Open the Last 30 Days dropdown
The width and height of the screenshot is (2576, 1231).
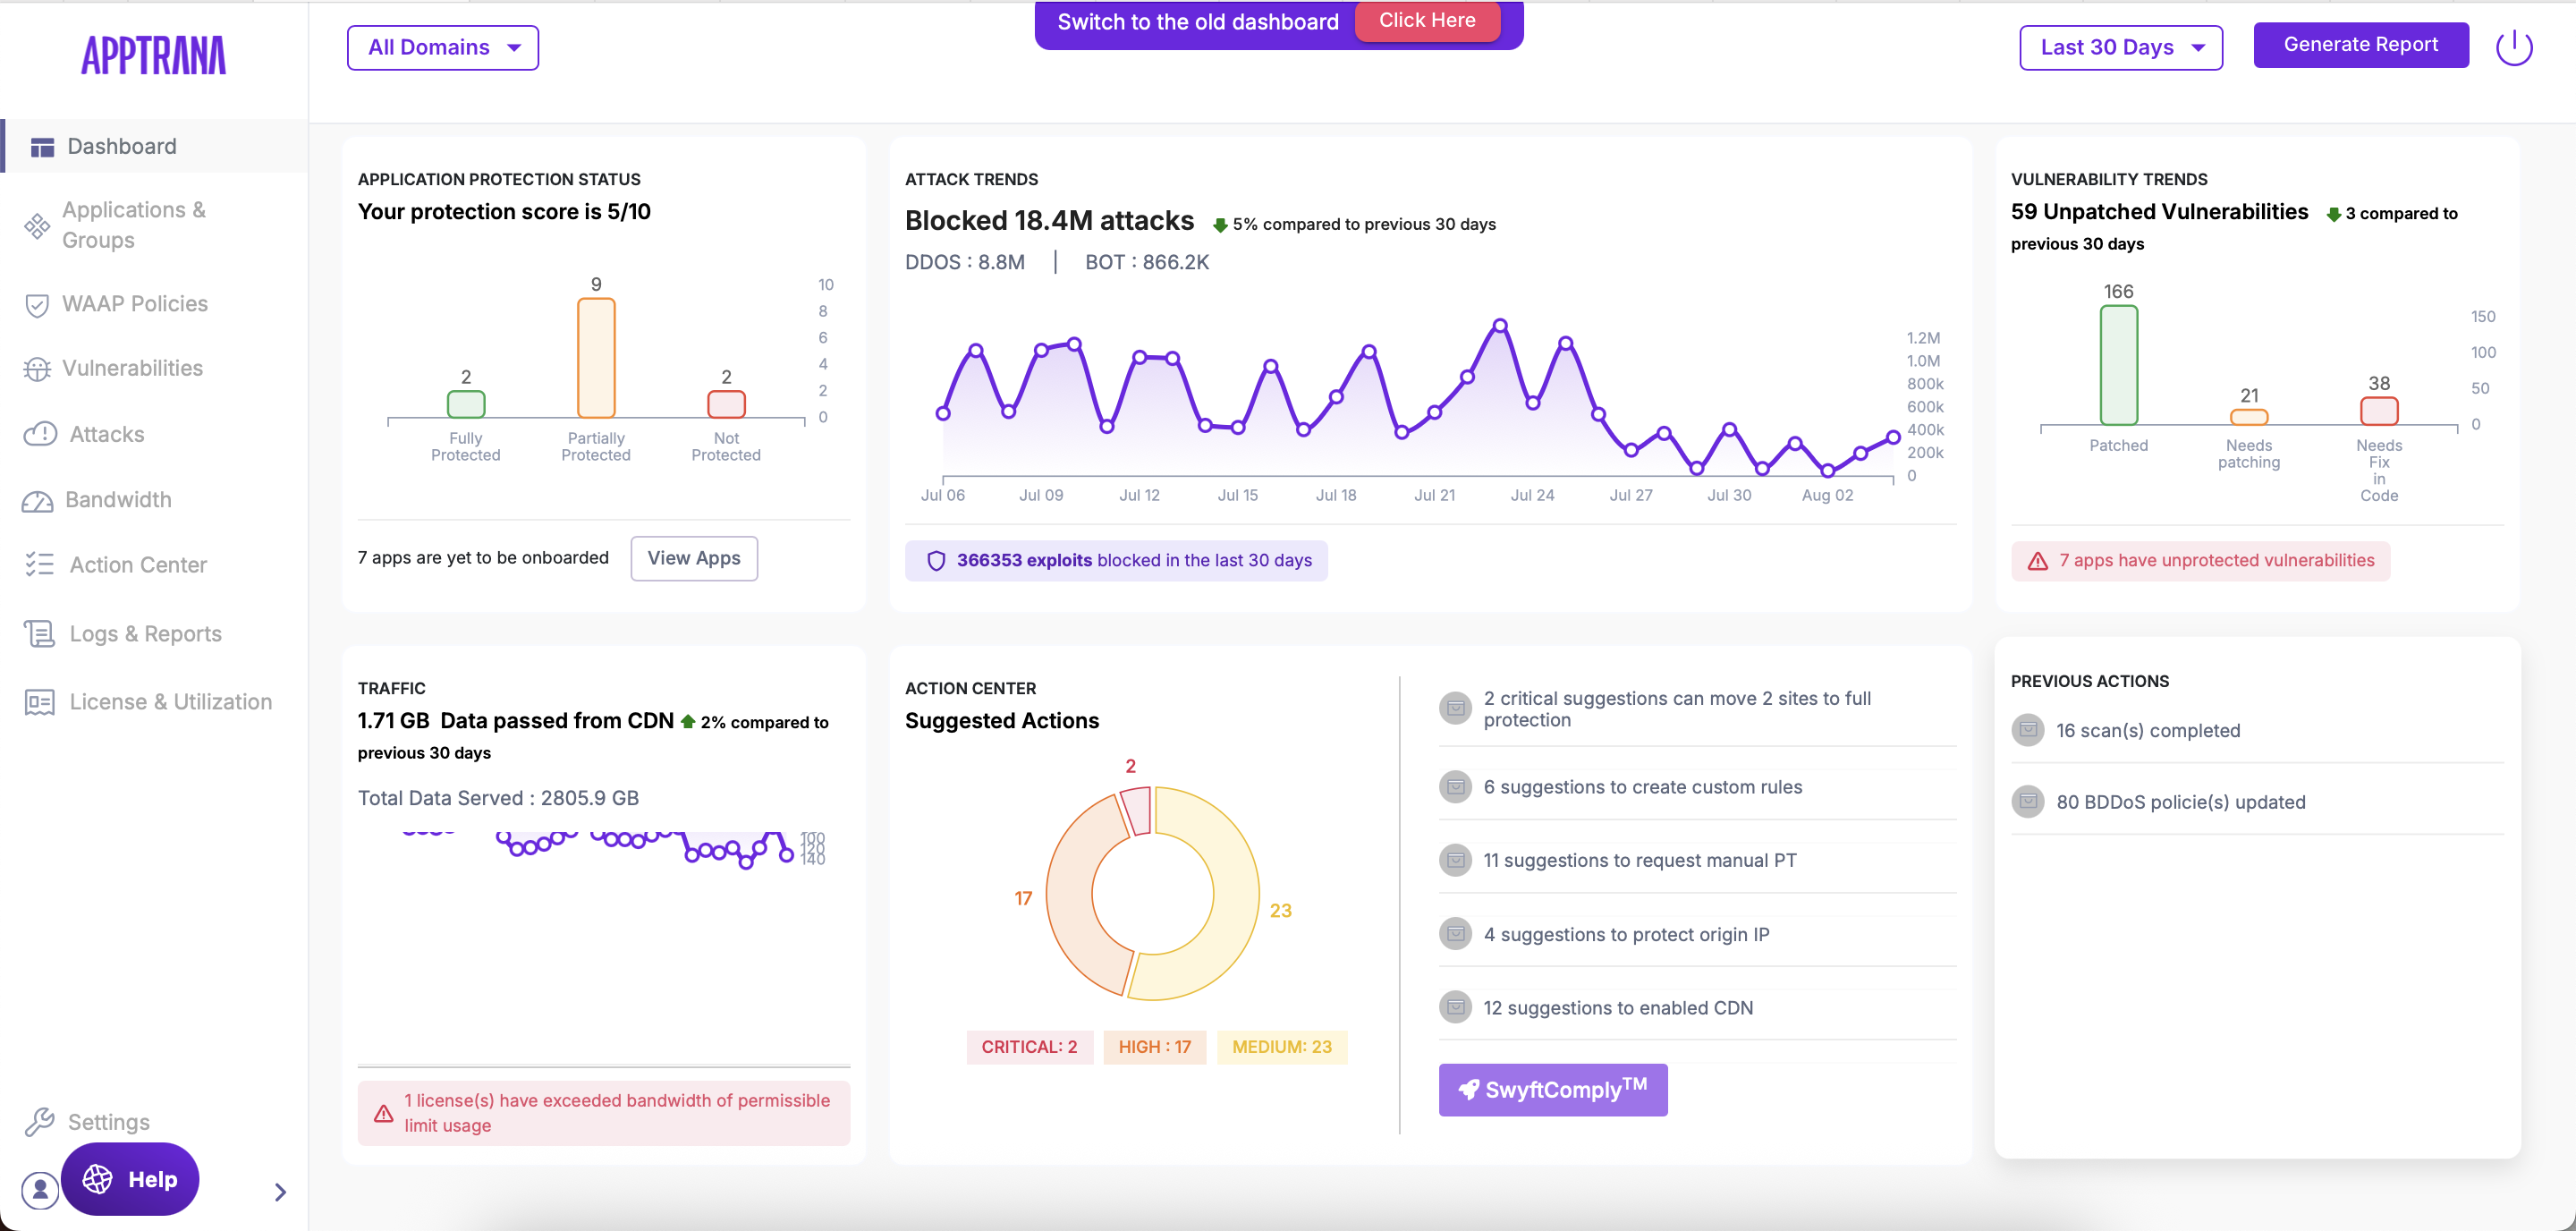coord(2120,48)
